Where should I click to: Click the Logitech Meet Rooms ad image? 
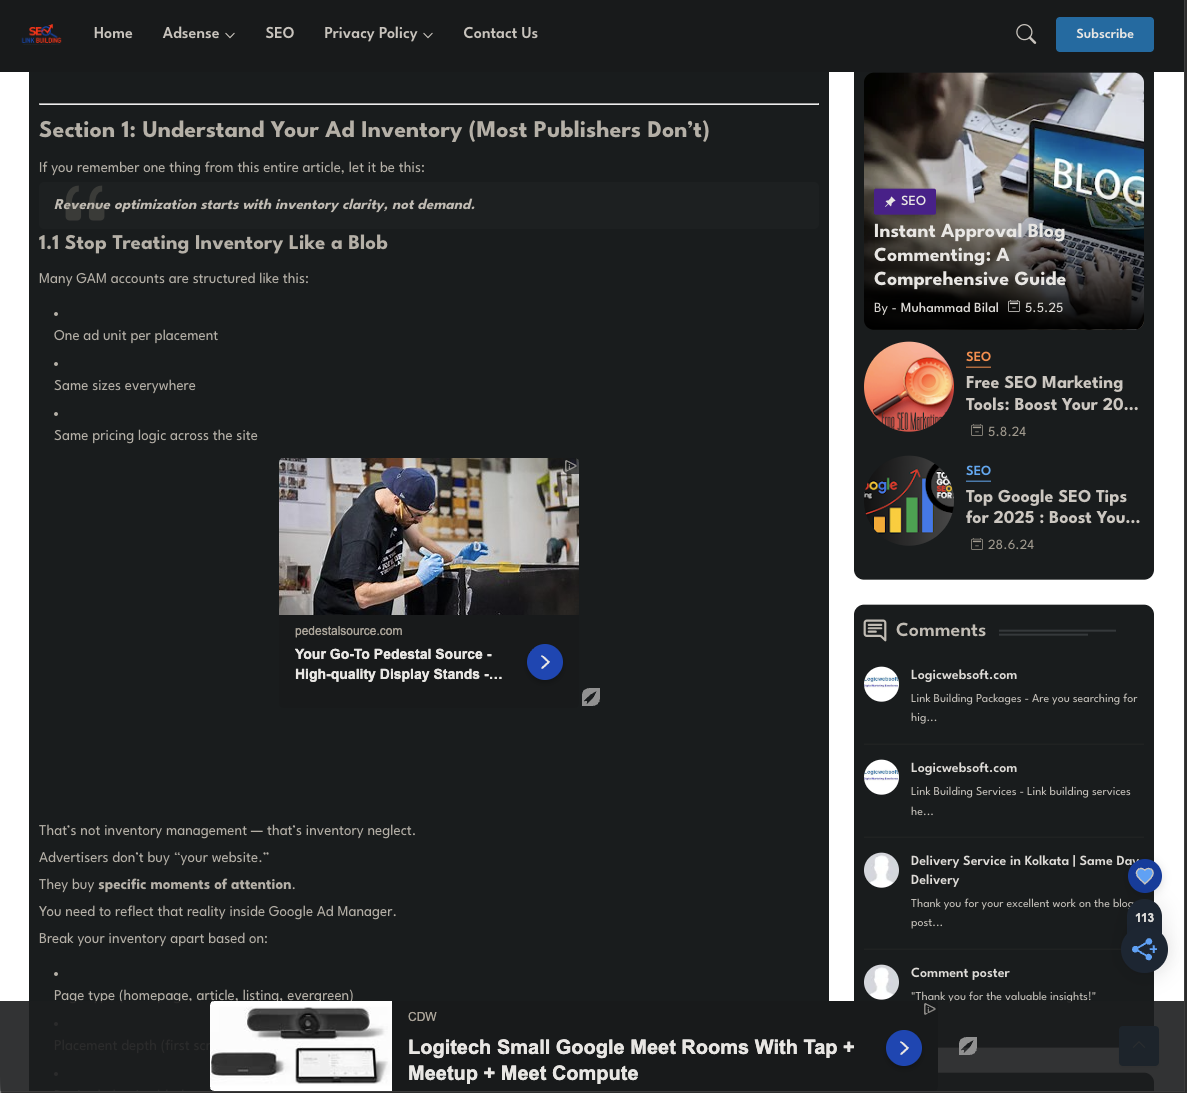pos(301,1046)
